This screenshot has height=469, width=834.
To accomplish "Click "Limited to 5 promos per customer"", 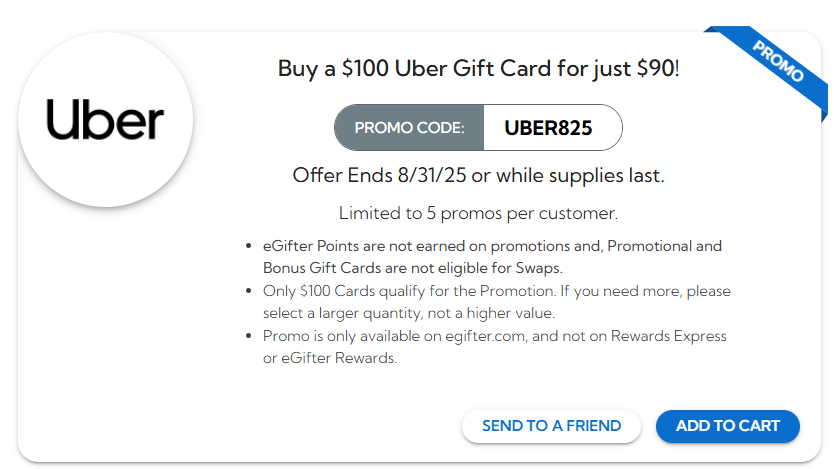I will pyautogui.click(x=478, y=213).
